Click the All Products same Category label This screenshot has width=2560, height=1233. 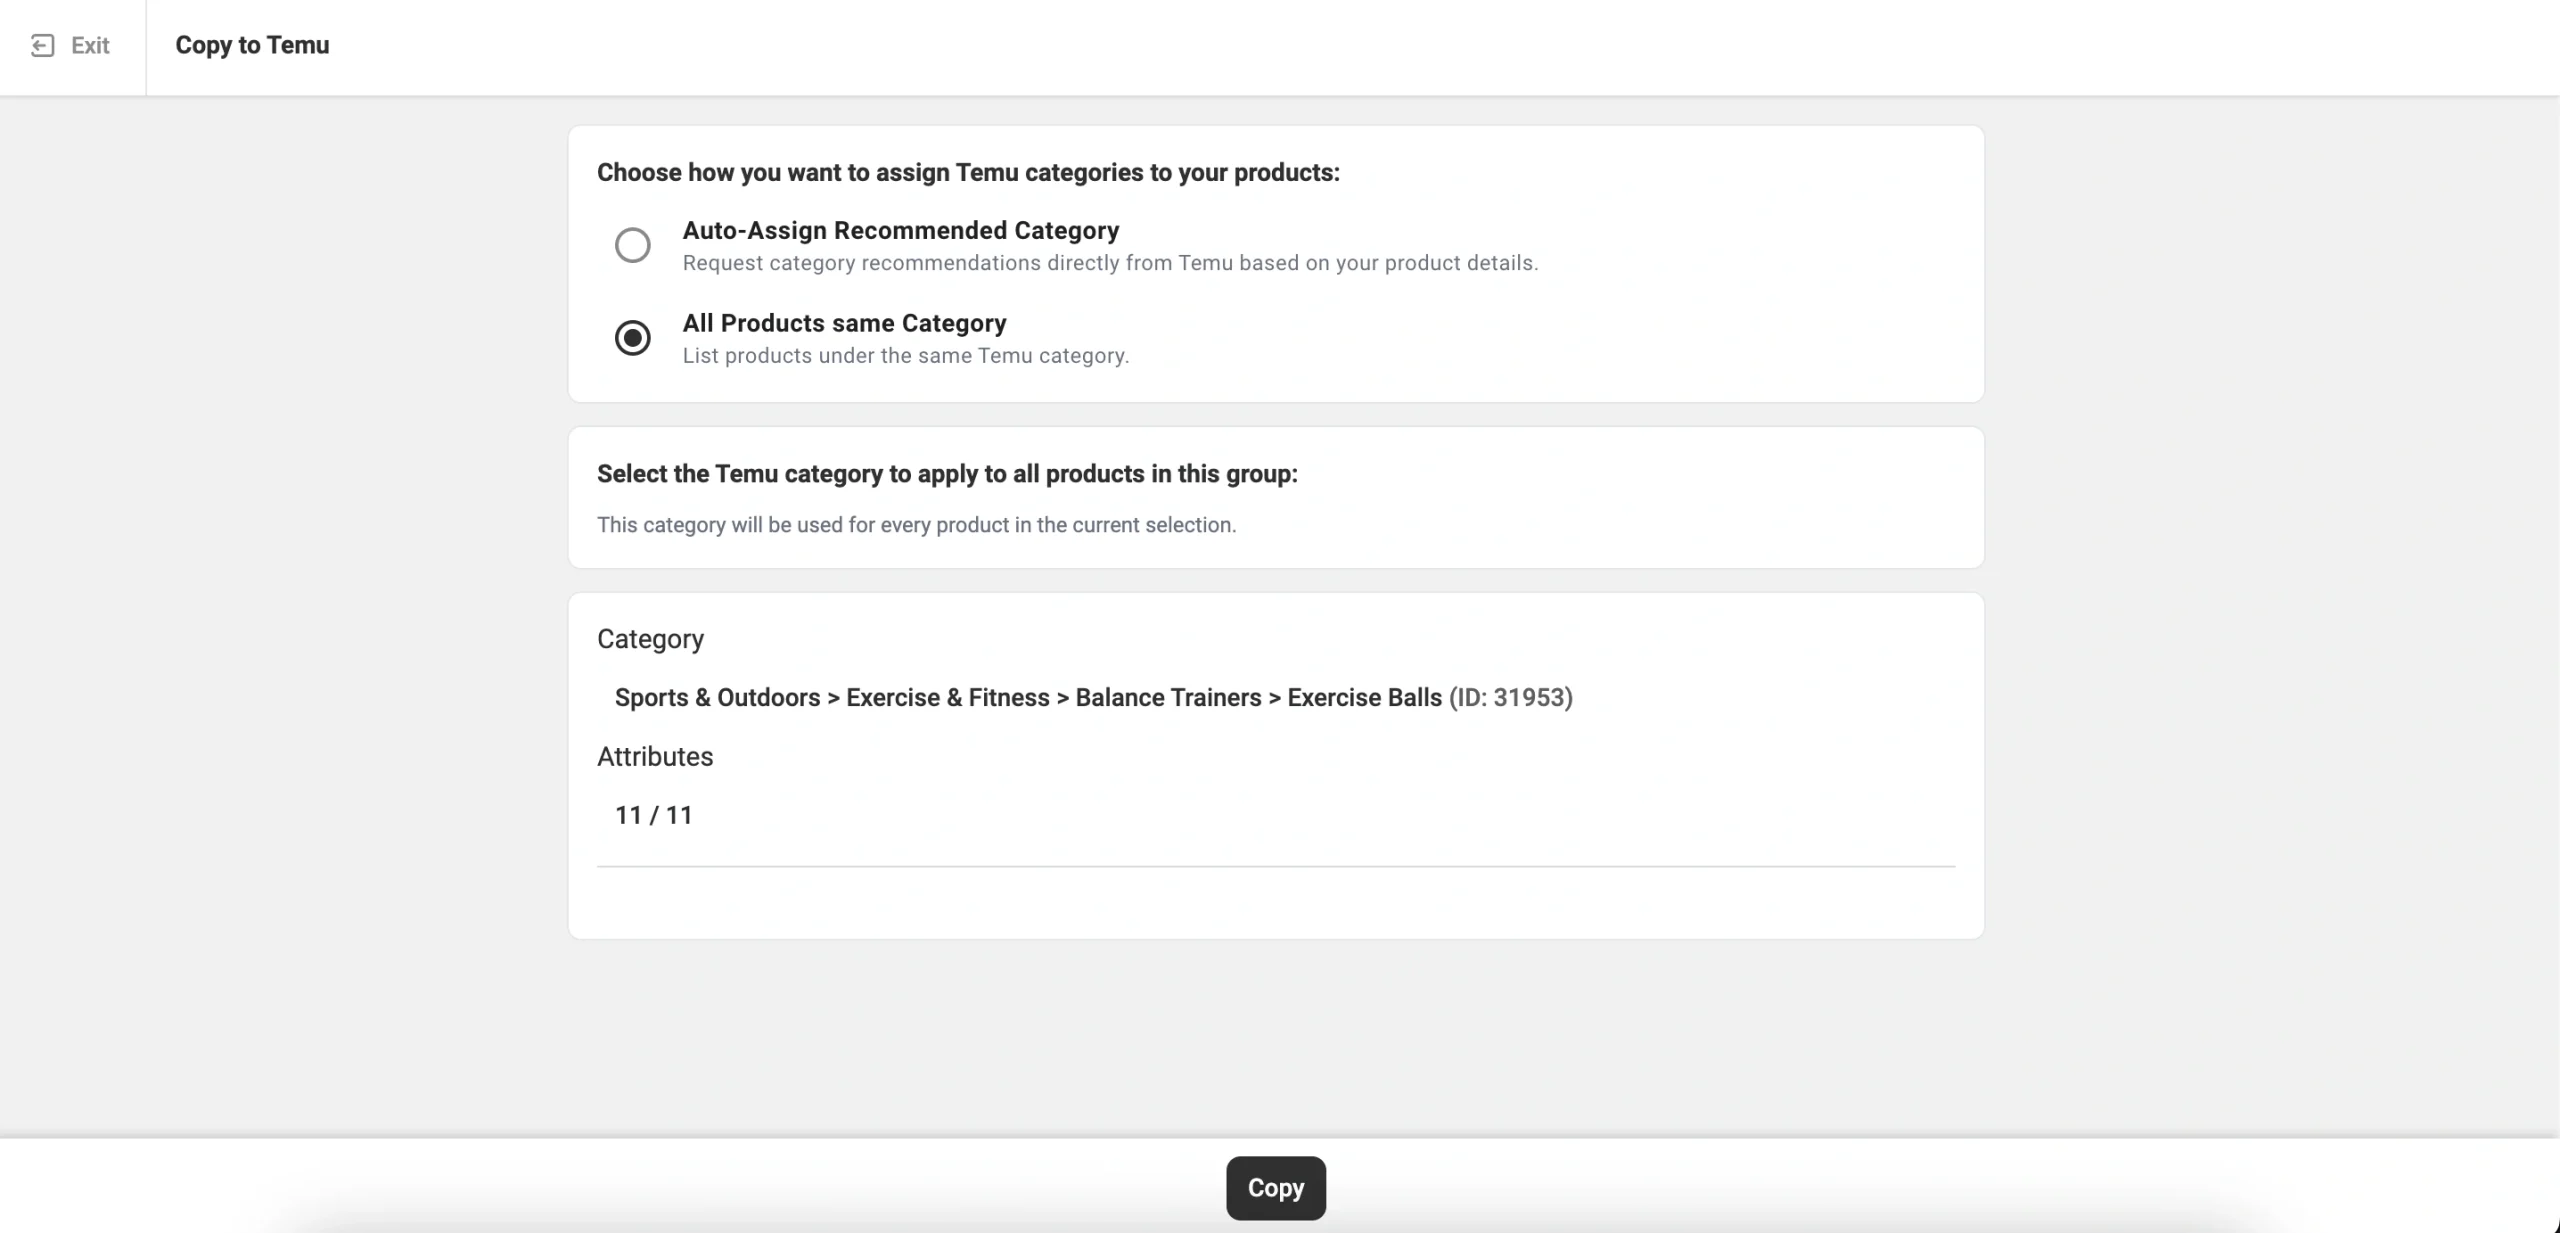point(844,323)
